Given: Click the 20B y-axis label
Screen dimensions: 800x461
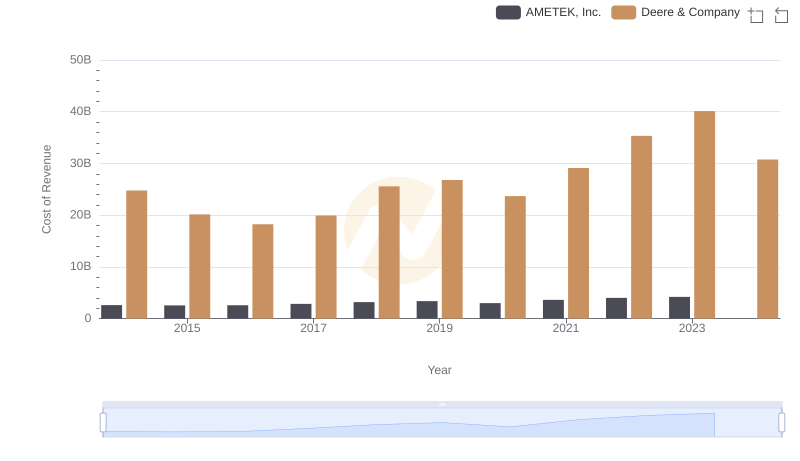Looking at the screenshot, I should [x=81, y=215].
